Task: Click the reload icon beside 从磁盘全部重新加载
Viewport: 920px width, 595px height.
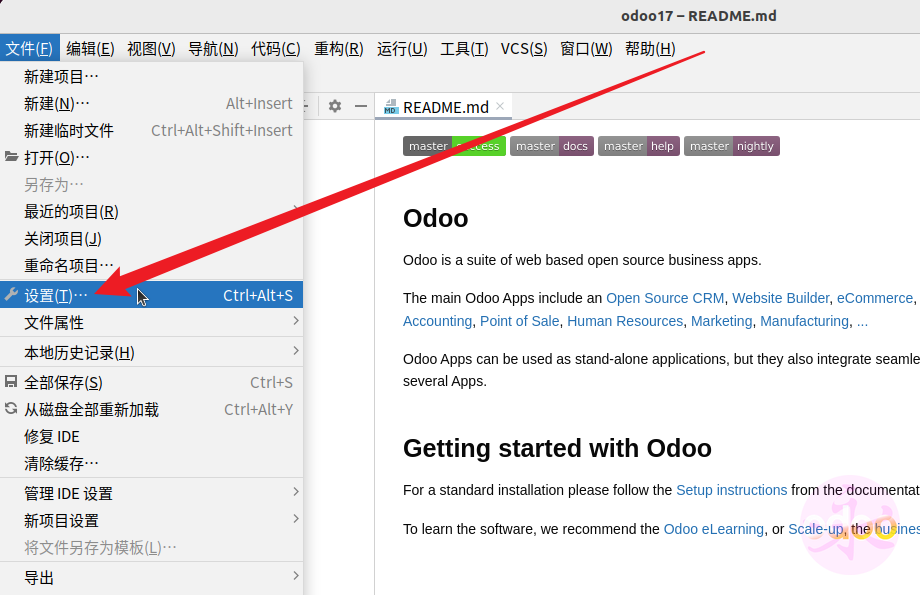Action: [x=11, y=408]
